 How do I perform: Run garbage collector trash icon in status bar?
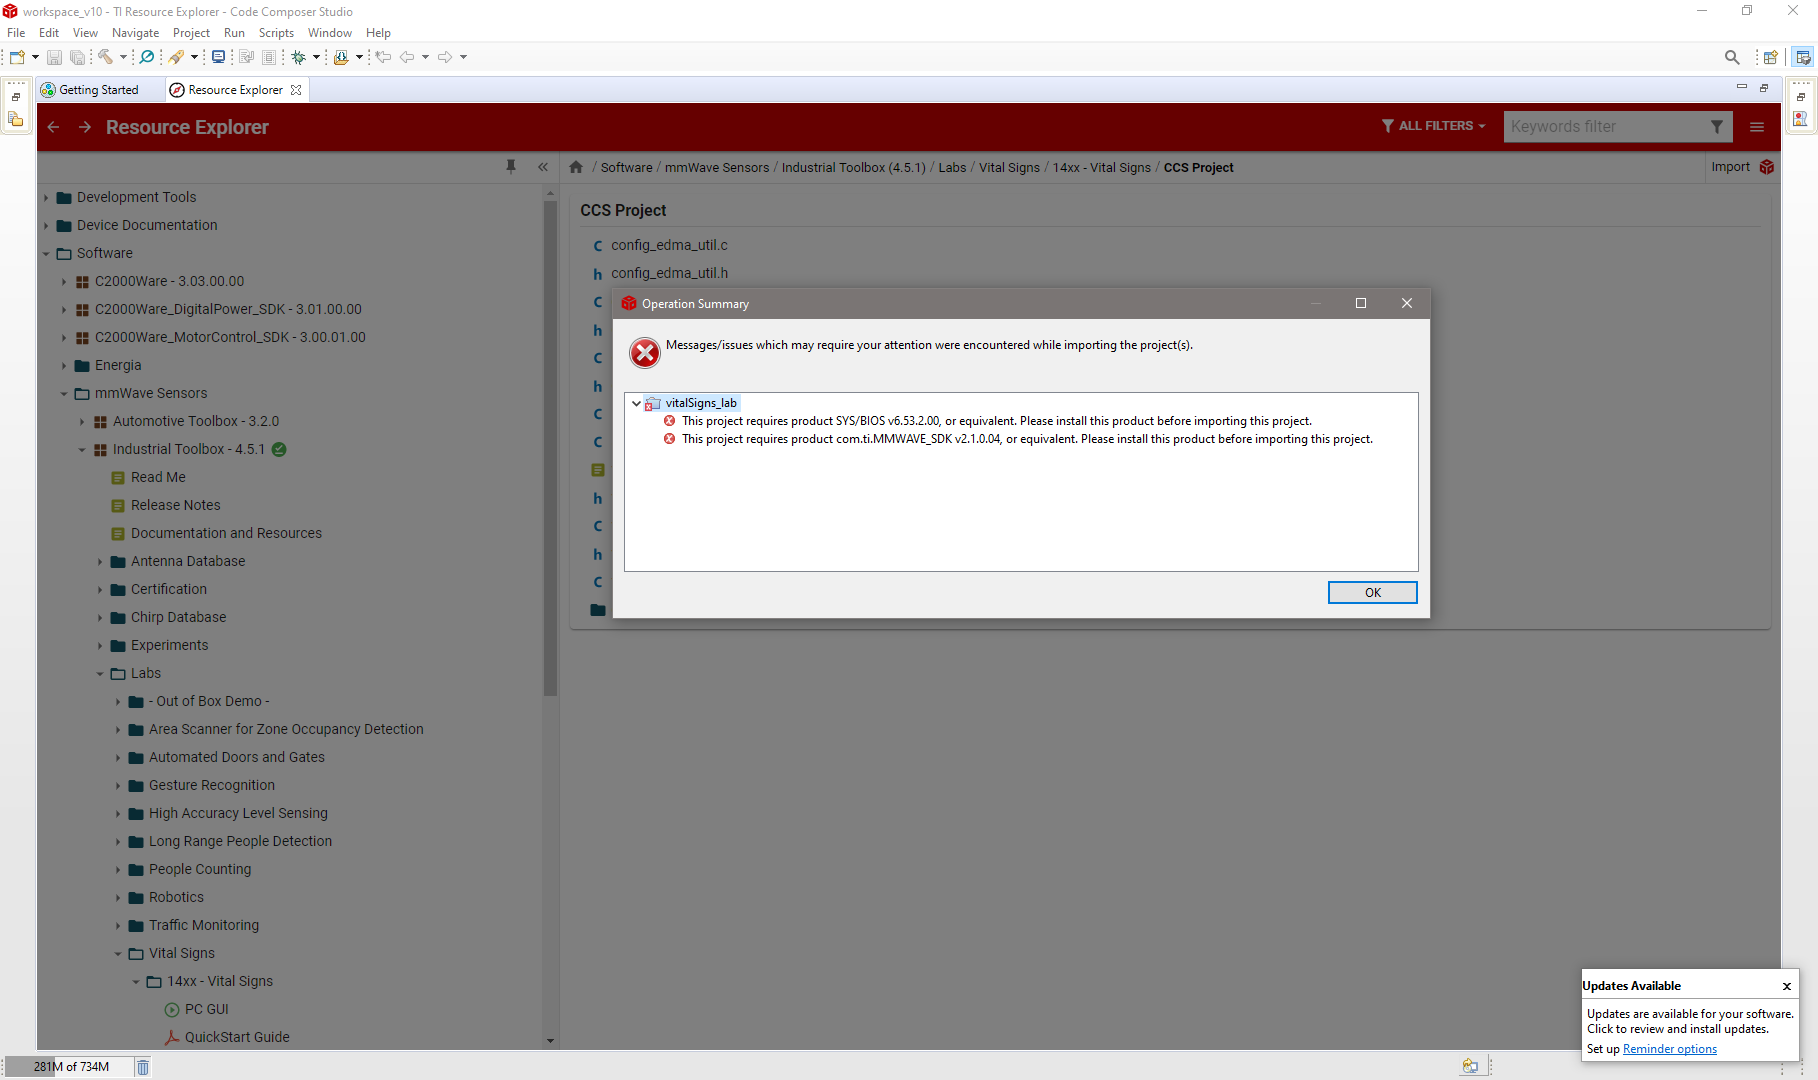coord(143,1067)
